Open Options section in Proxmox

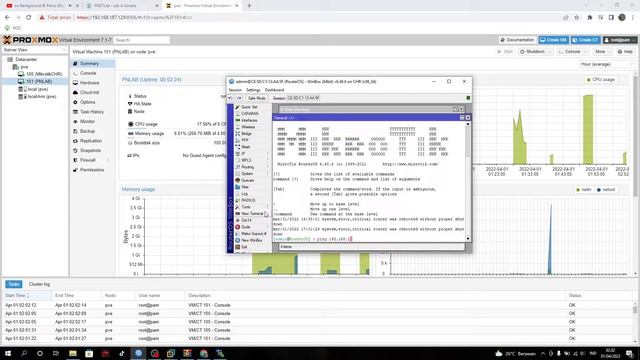coord(93,102)
